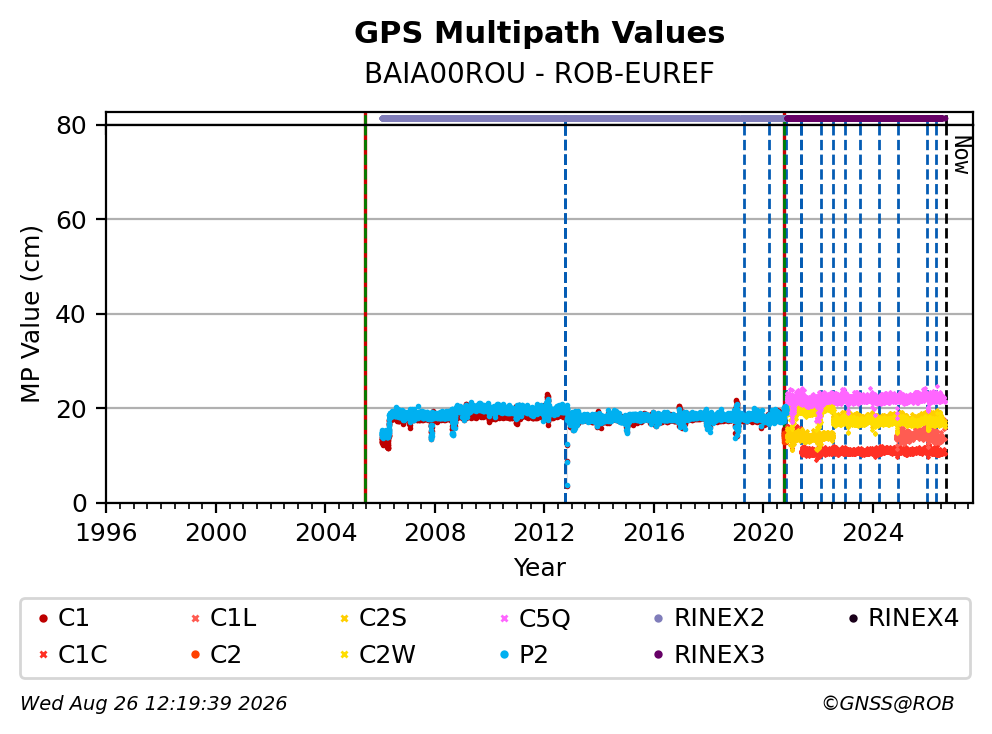
Task: Click the ©GNSS@ROB copyright text
Action: click(888, 704)
